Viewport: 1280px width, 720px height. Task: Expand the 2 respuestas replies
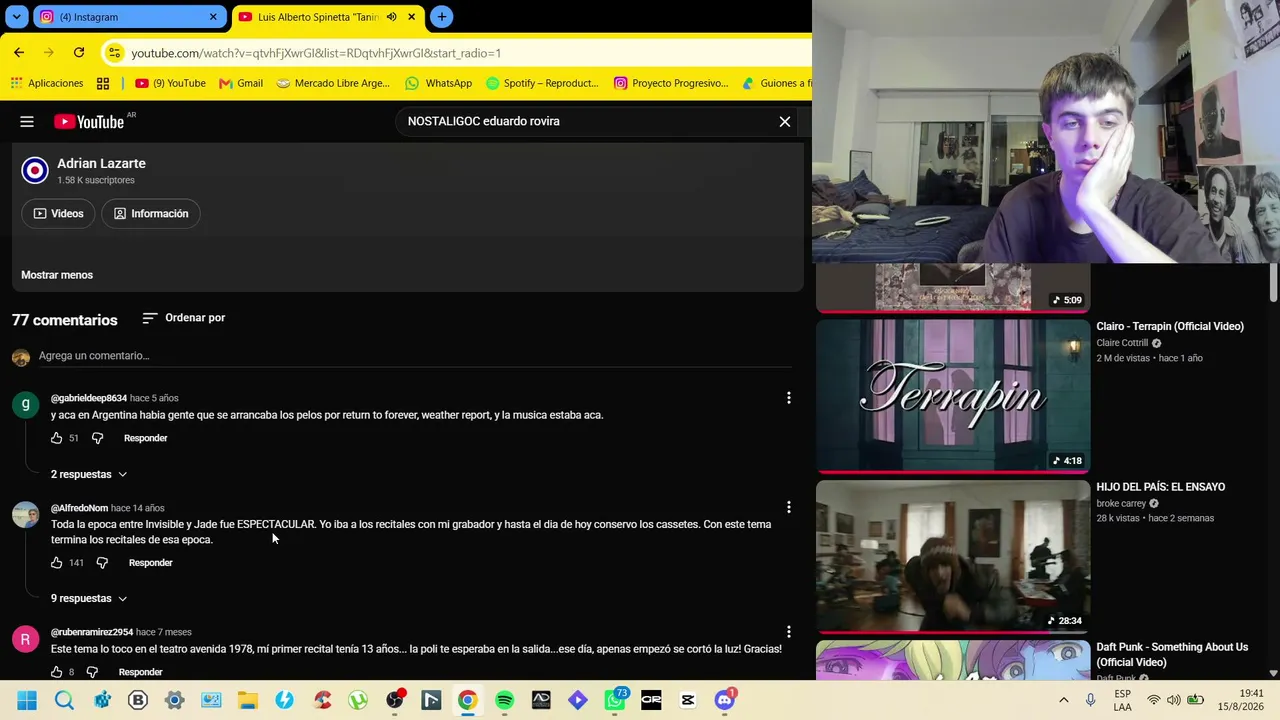tap(89, 474)
